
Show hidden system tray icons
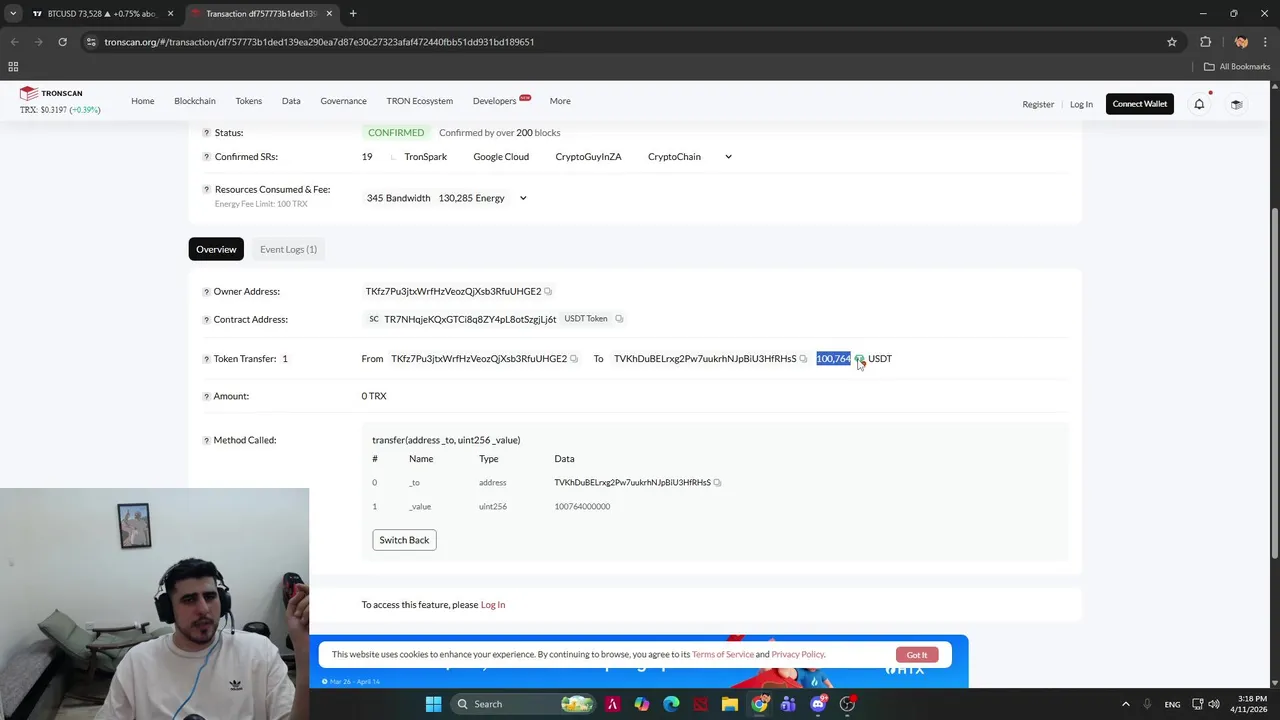pos(1125,704)
